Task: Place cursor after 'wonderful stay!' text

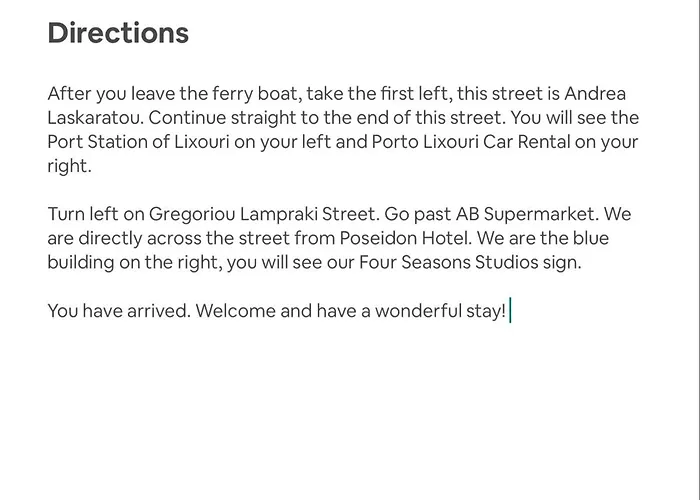Action: click(509, 311)
